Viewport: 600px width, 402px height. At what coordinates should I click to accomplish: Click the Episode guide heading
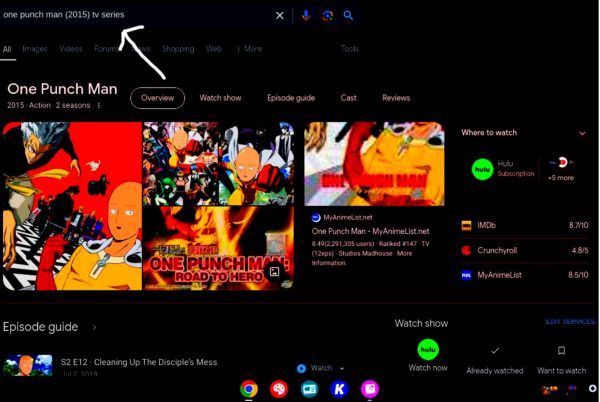coord(41,327)
